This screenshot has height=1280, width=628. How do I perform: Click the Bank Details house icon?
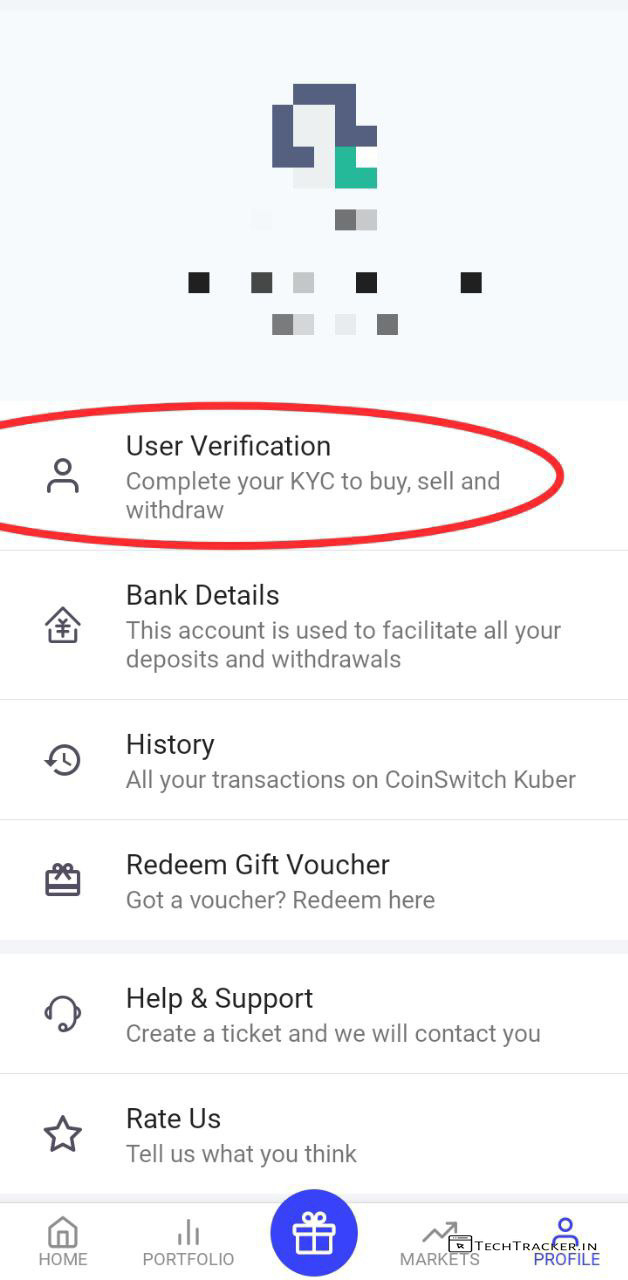tap(62, 626)
